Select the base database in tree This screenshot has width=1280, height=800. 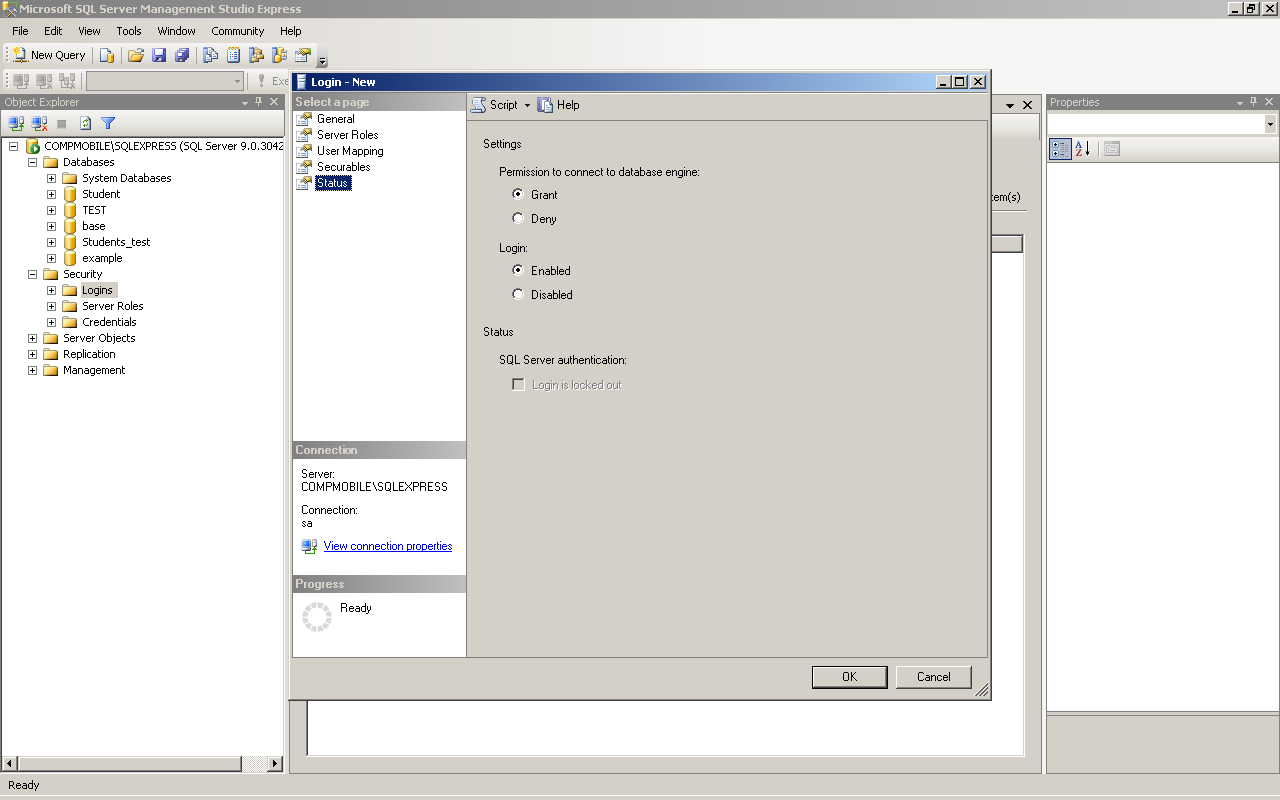94,226
